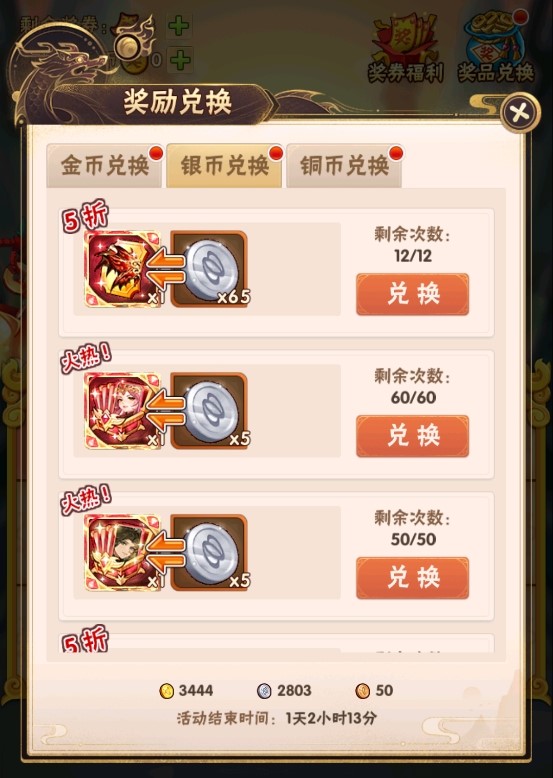The width and height of the screenshot is (553, 778).
Task: Tap the lower green plus add button
Action: (180, 60)
